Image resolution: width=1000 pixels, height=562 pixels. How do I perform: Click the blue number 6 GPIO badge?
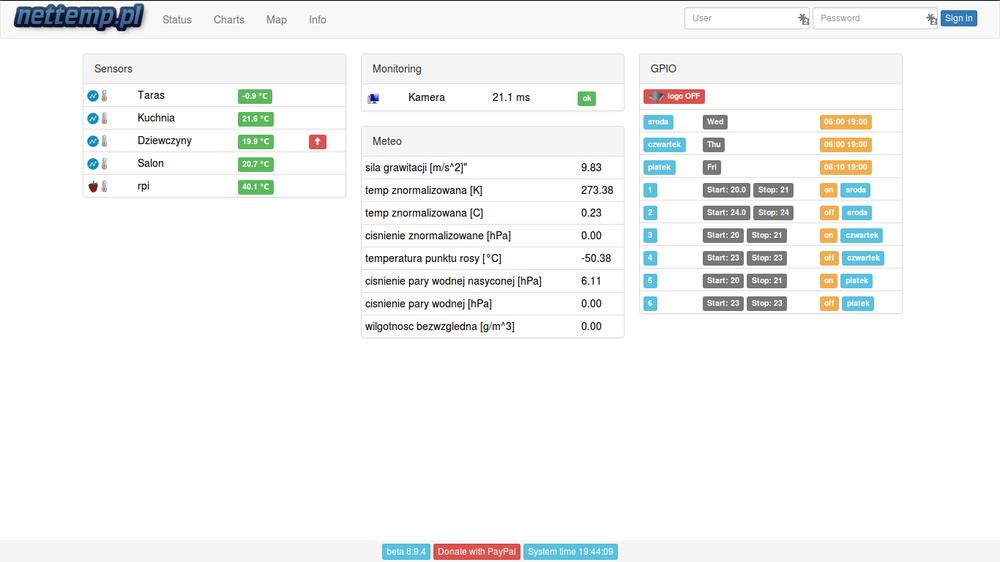click(x=650, y=303)
